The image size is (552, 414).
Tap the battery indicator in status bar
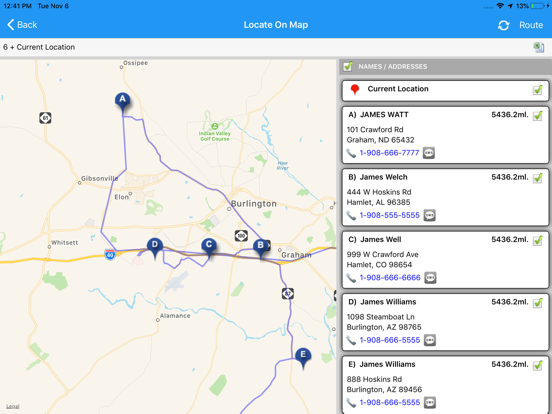[x=538, y=6]
